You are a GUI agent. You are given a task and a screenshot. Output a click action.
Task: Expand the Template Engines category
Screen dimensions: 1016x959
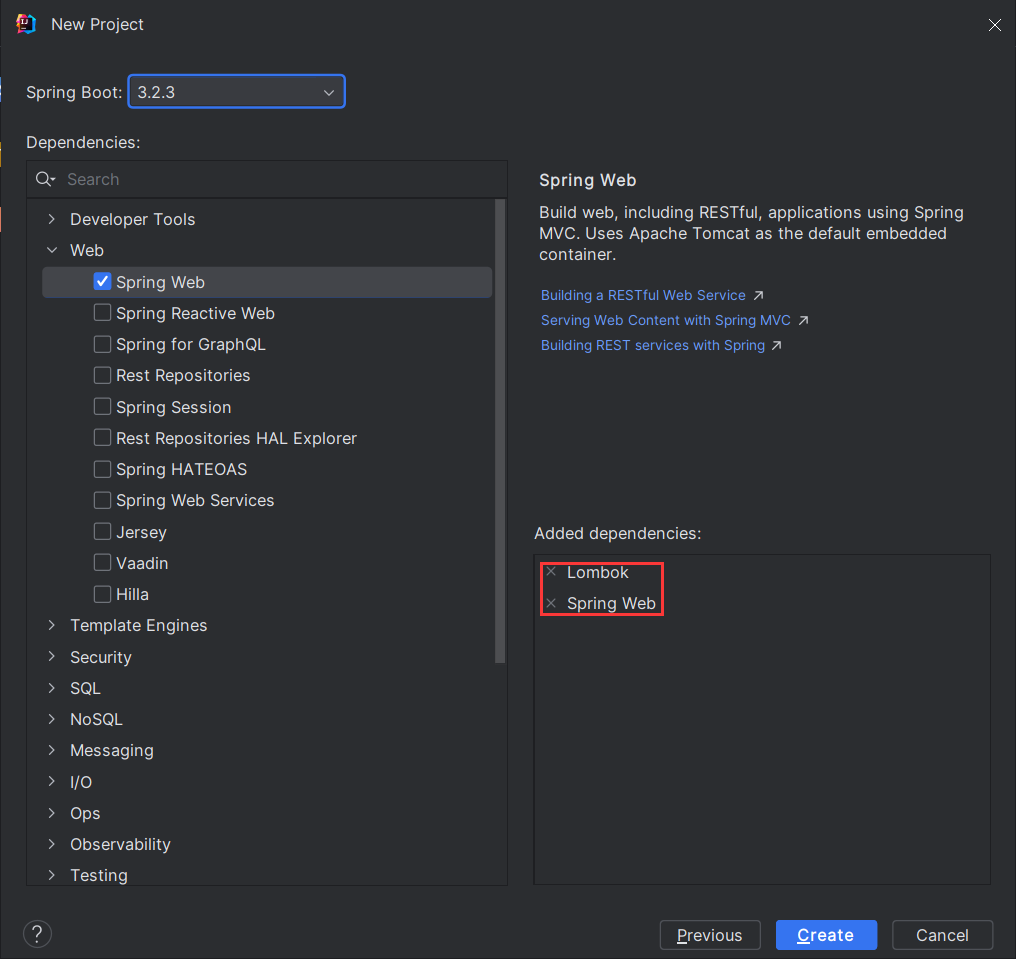click(52, 625)
